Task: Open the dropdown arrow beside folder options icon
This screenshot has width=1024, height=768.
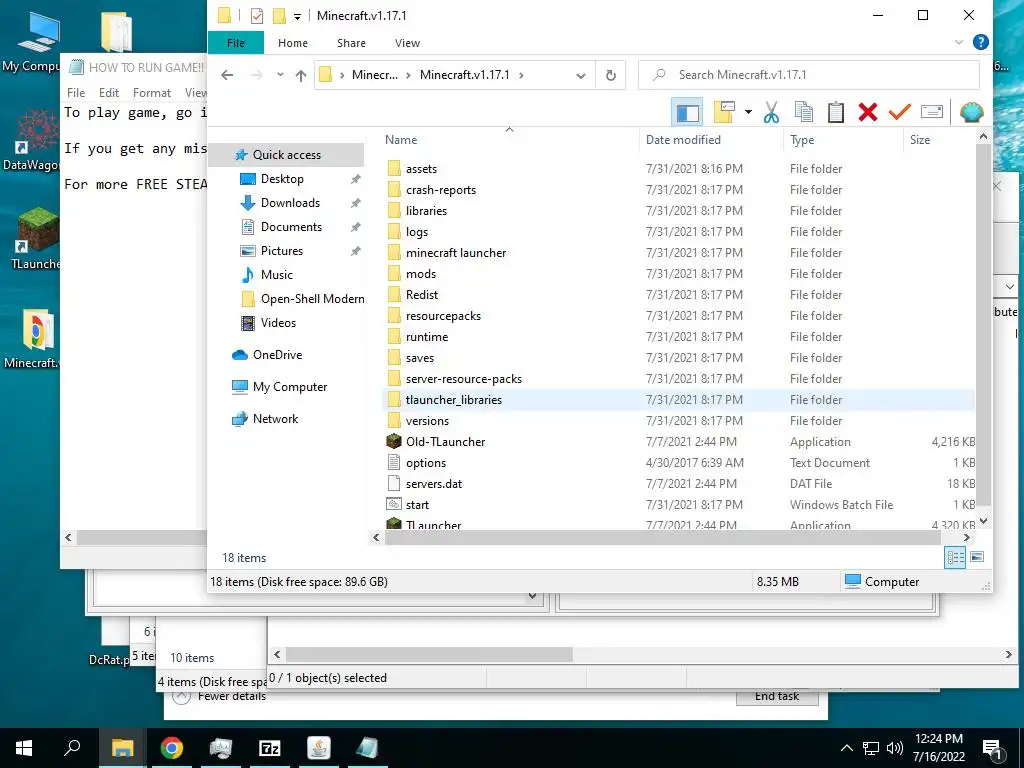Action: tap(748, 112)
